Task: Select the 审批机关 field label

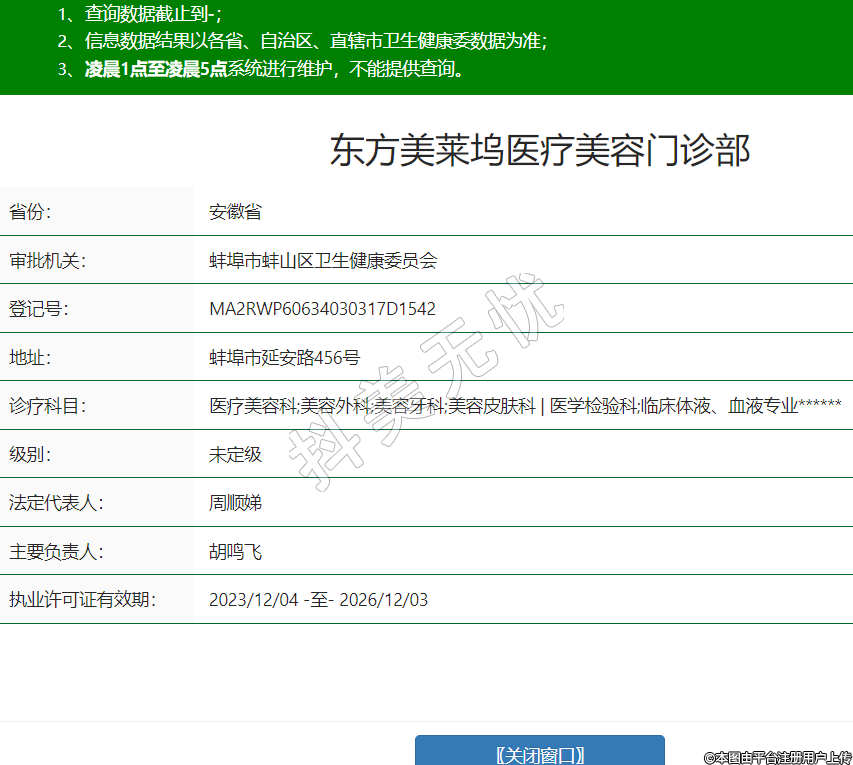Action: click(x=48, y=260)
